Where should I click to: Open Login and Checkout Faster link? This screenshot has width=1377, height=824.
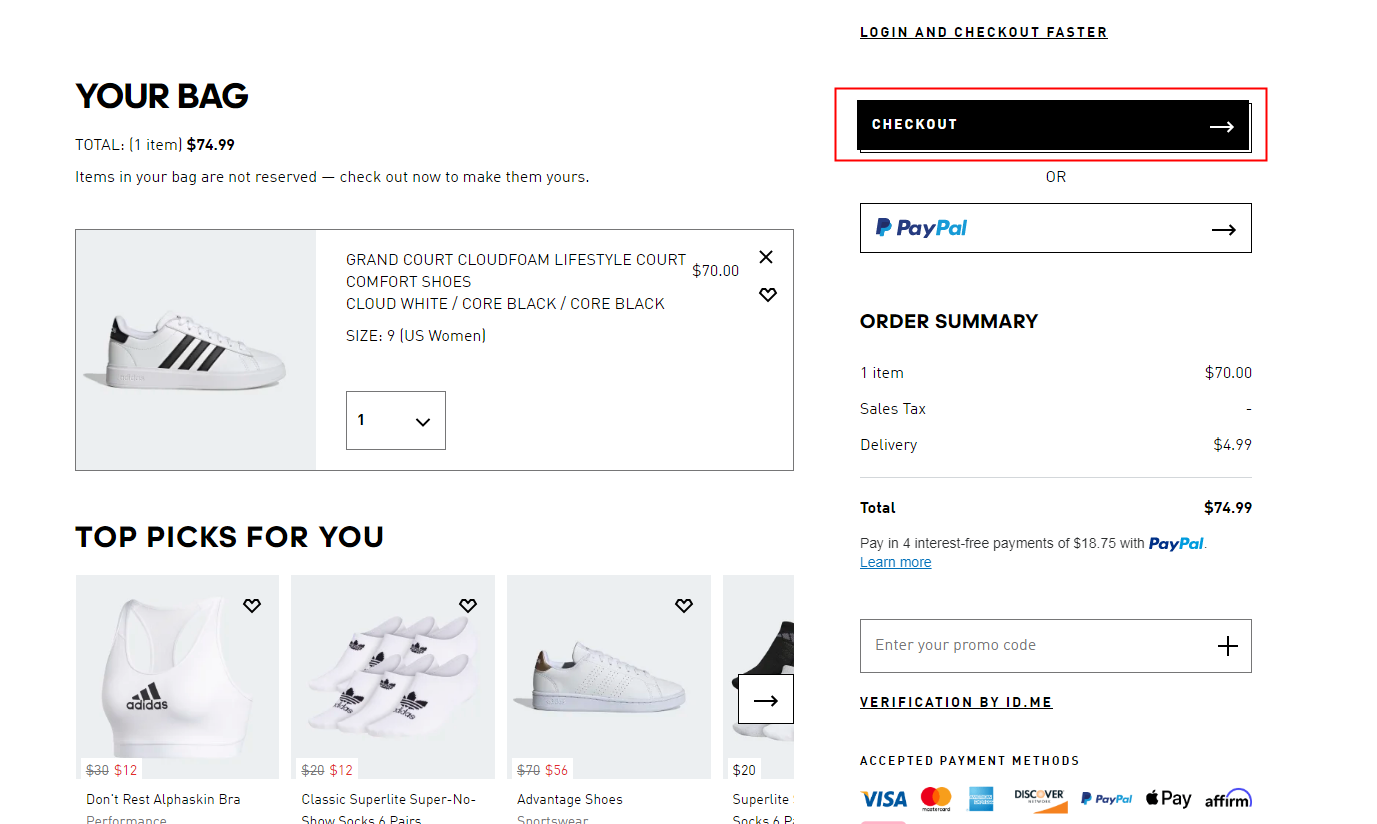(x=983, y=32)
